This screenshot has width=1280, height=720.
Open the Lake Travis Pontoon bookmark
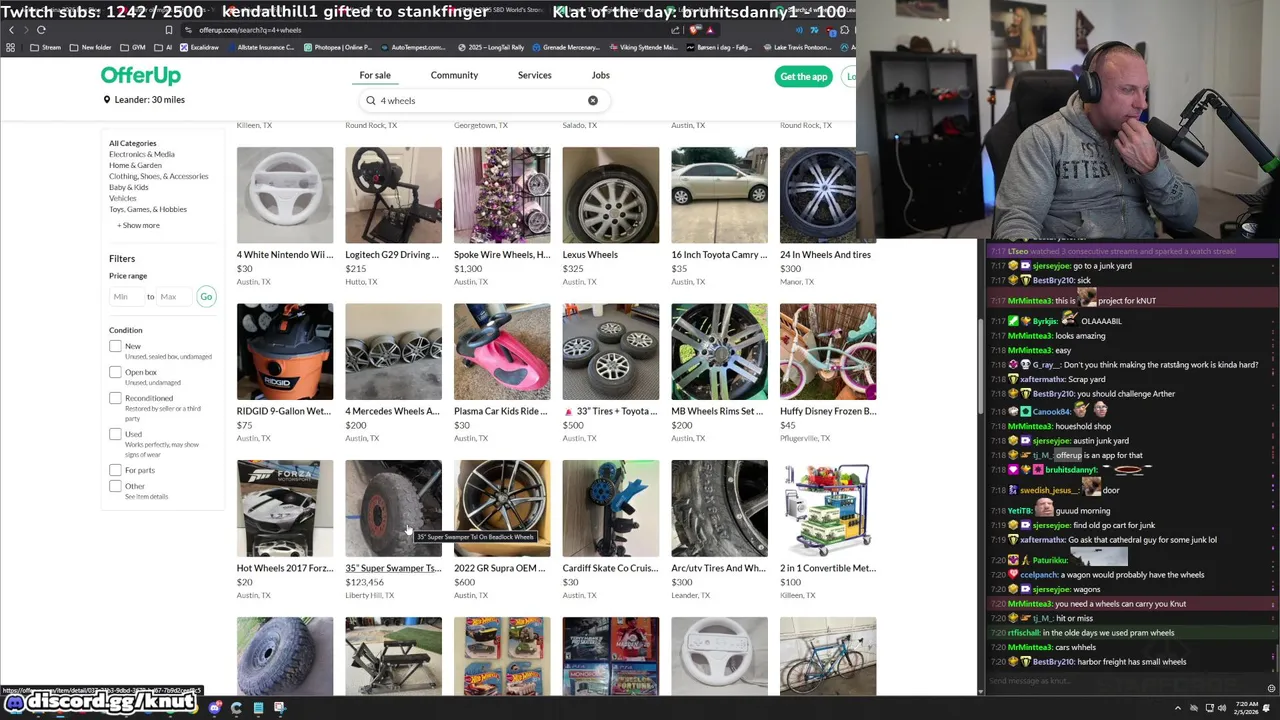(796, 47)
